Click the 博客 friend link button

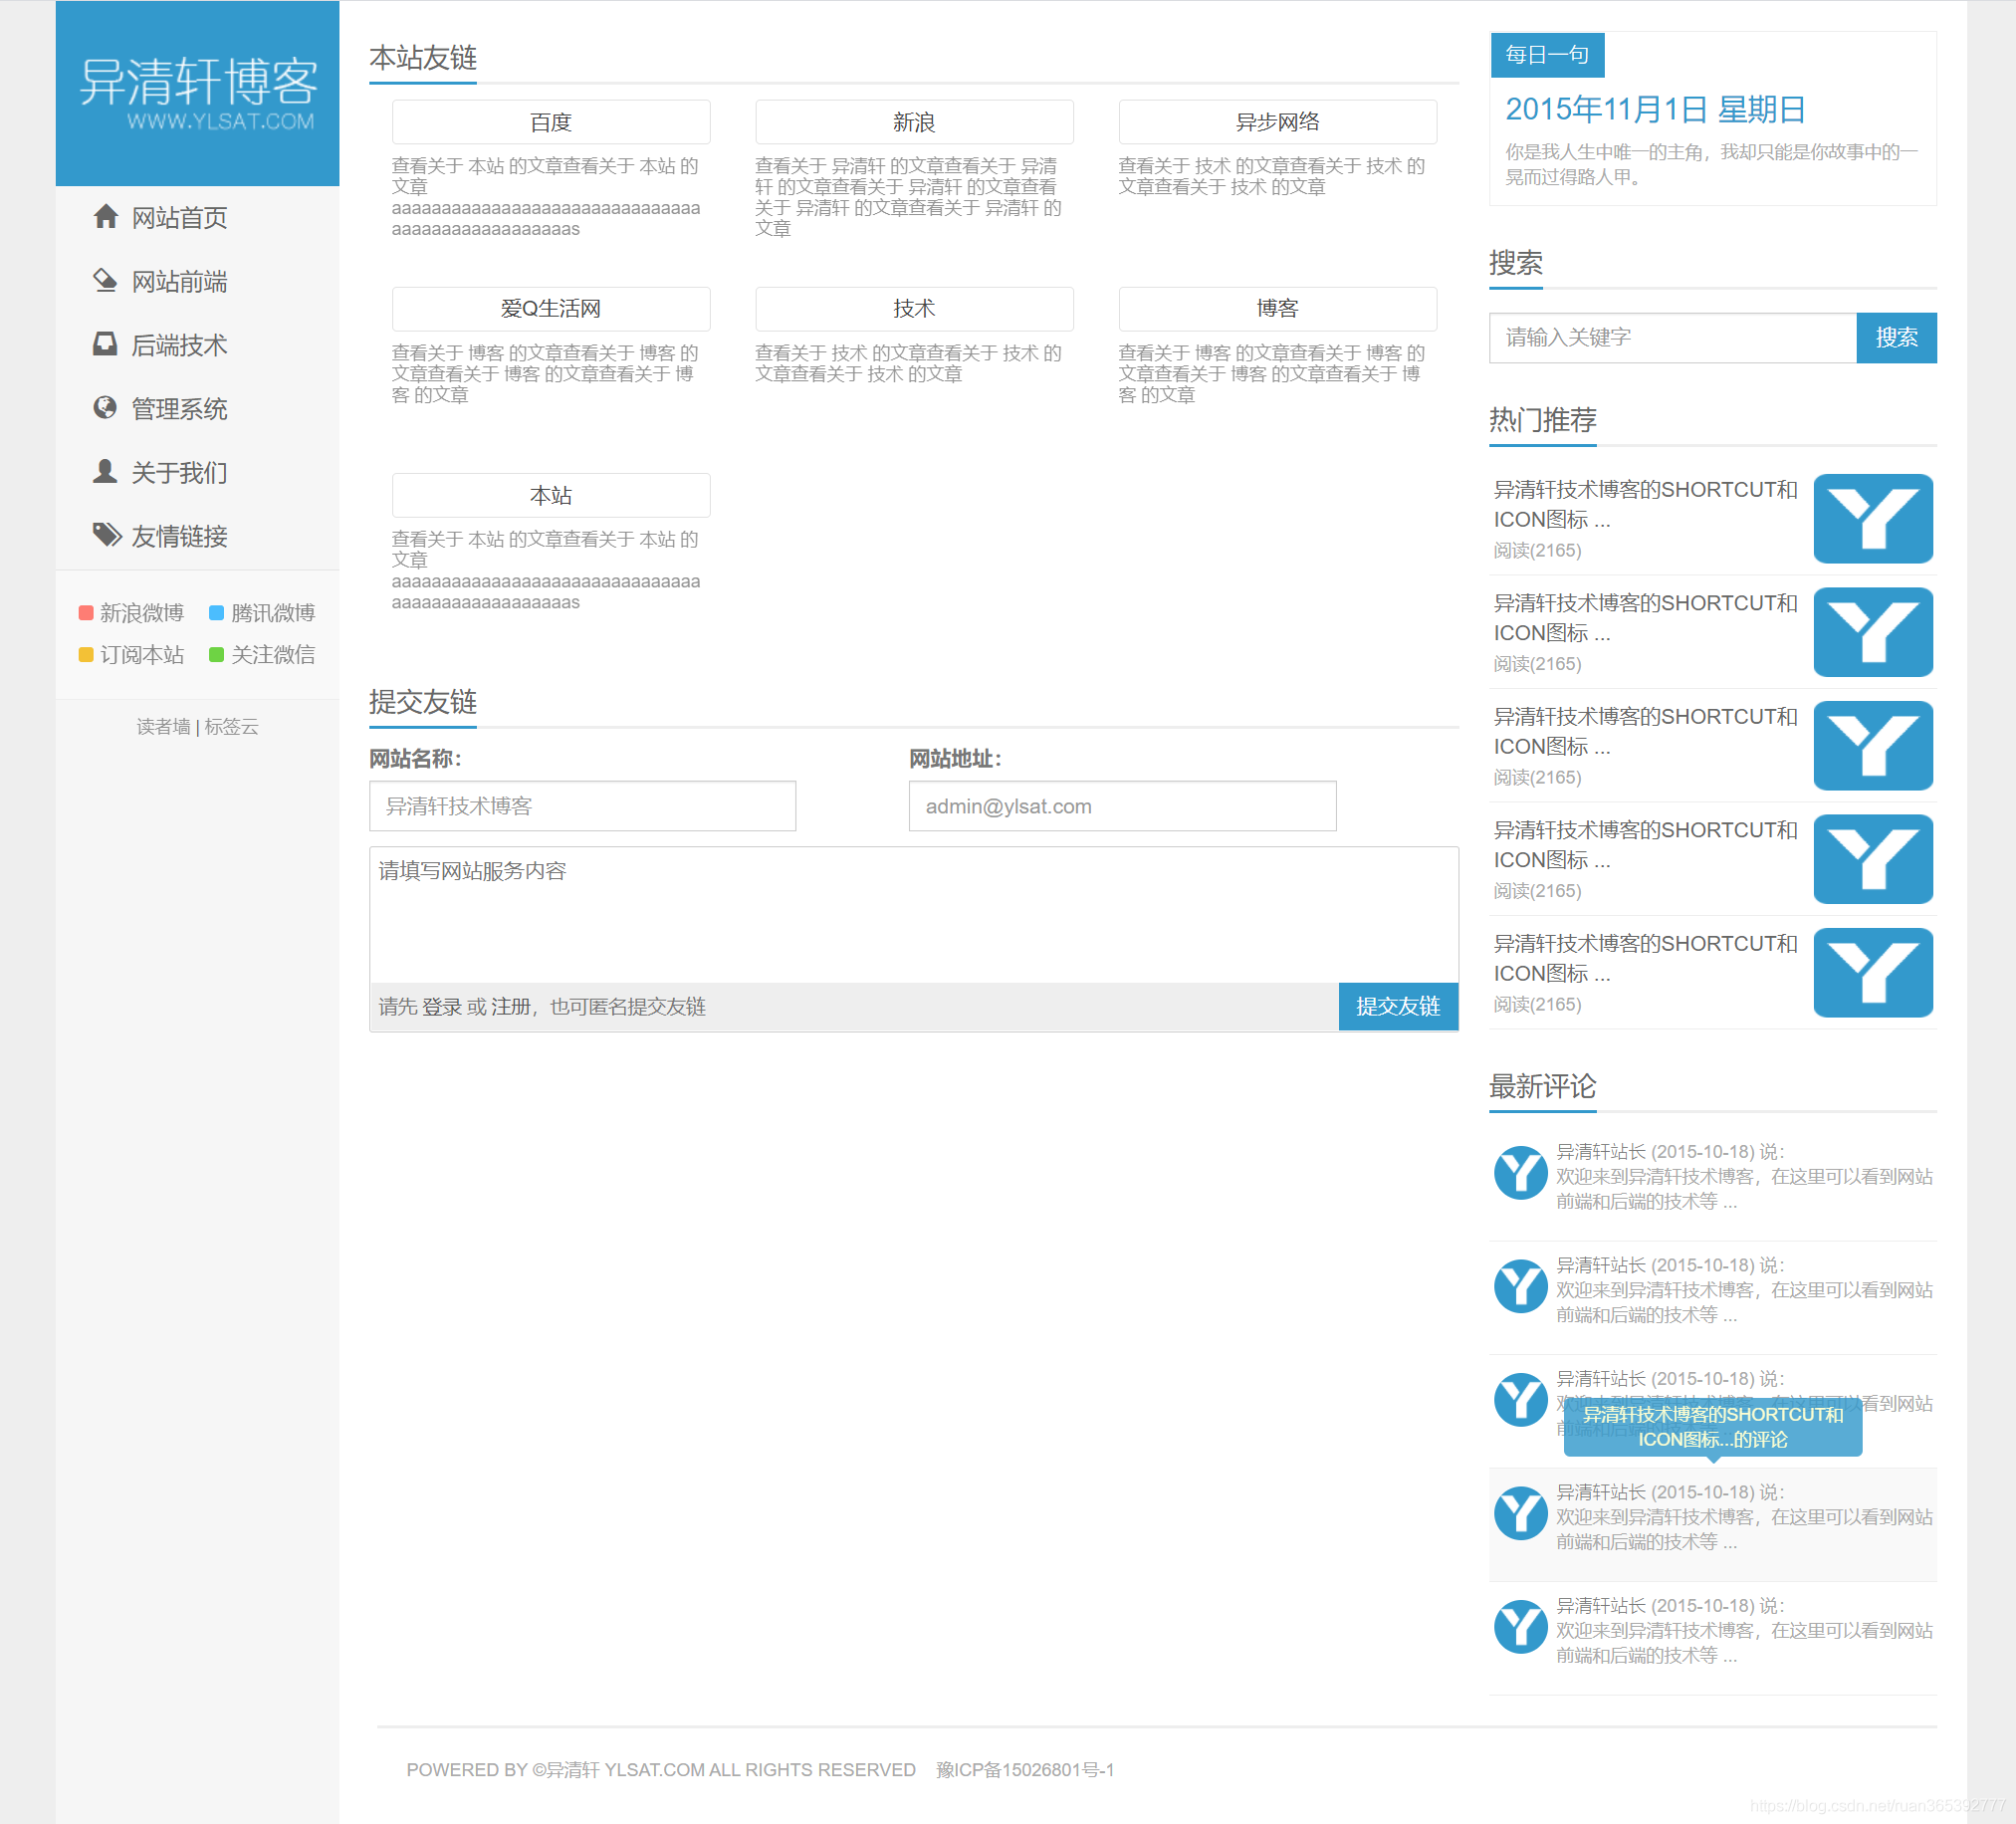[1277, 309]
